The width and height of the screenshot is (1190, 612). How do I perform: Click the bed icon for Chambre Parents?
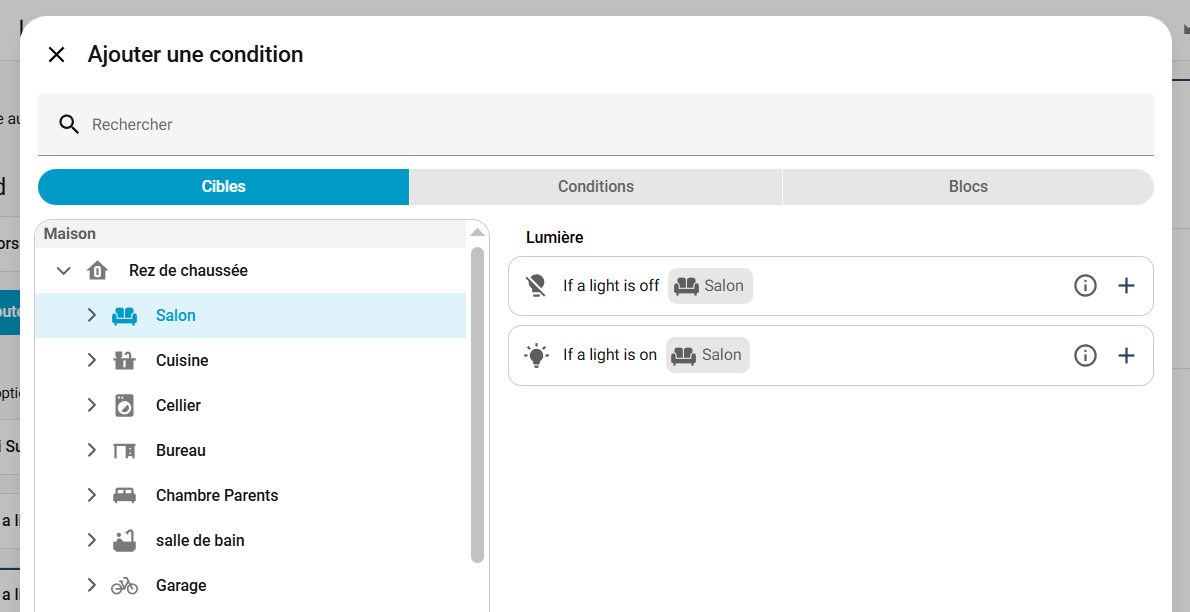[x=124, y=496]
